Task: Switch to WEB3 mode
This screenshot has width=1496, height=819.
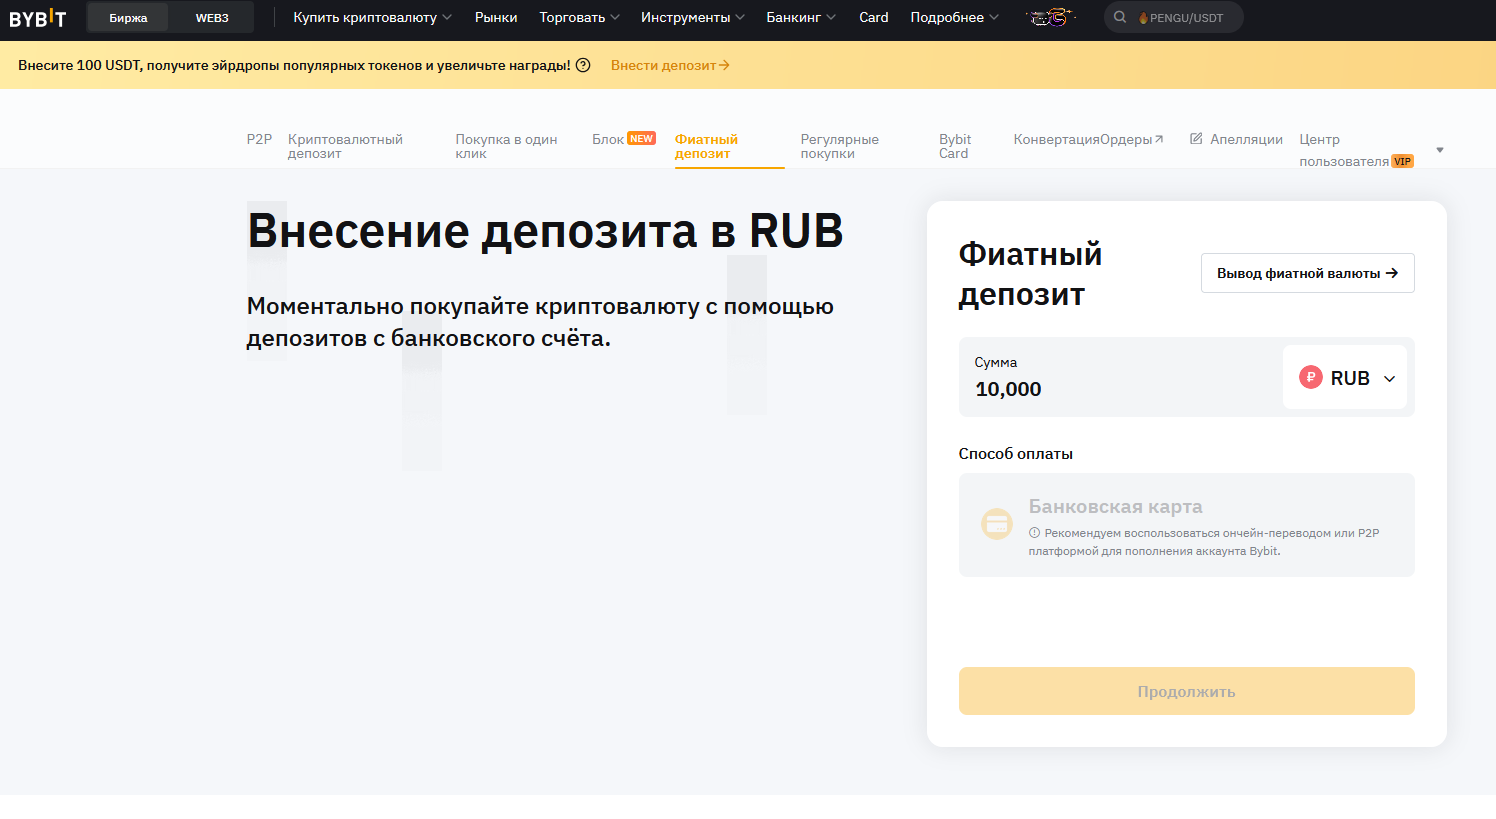Action: click(x=212, y=18)
